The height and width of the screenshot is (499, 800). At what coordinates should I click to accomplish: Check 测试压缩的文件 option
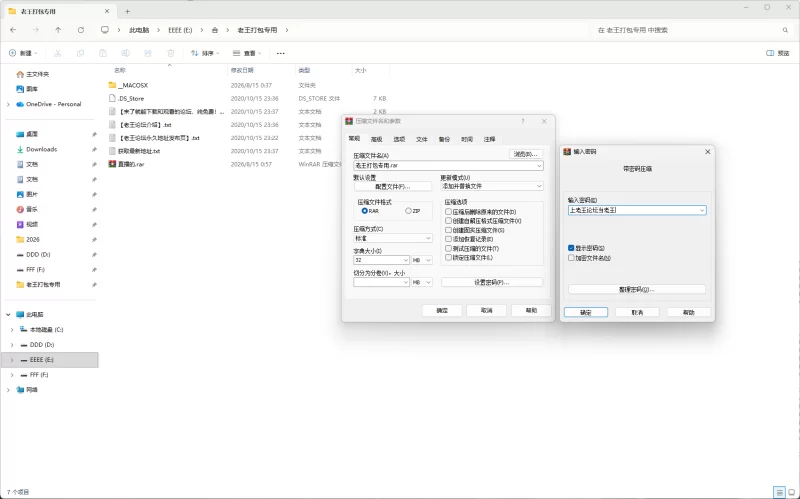(448, 248)
